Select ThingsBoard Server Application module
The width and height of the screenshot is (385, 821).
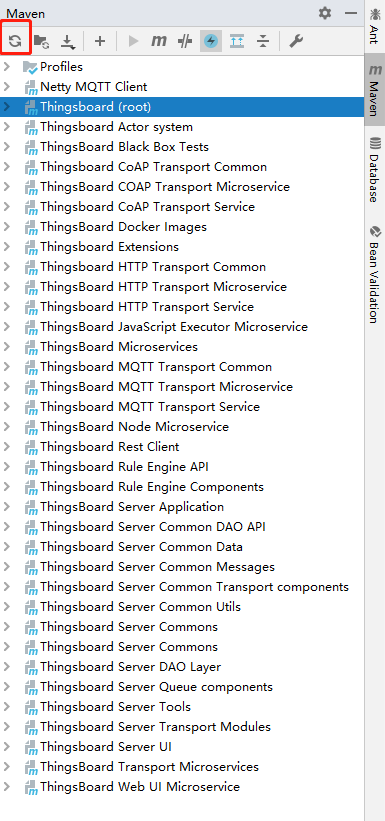click(x=132, y=507)
